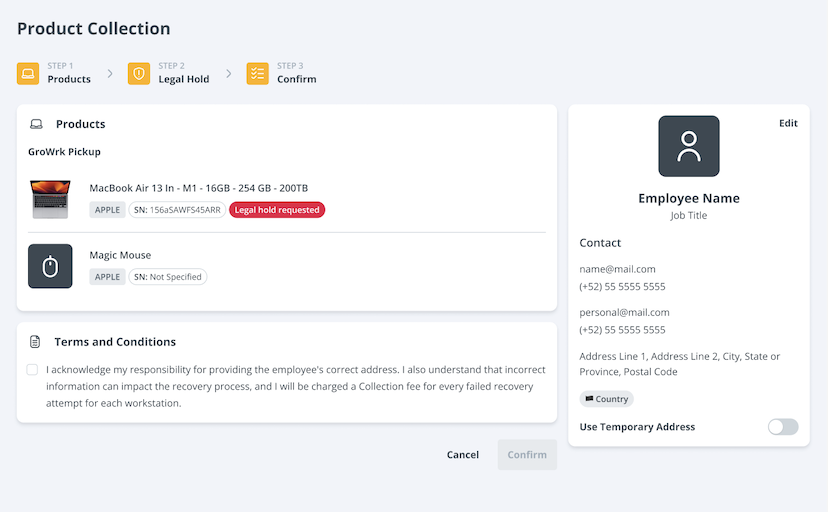Click the Step 1 Products laptop icon
Image resolution: width=828 pixels, height=512 pixels.
click(28, 73)
